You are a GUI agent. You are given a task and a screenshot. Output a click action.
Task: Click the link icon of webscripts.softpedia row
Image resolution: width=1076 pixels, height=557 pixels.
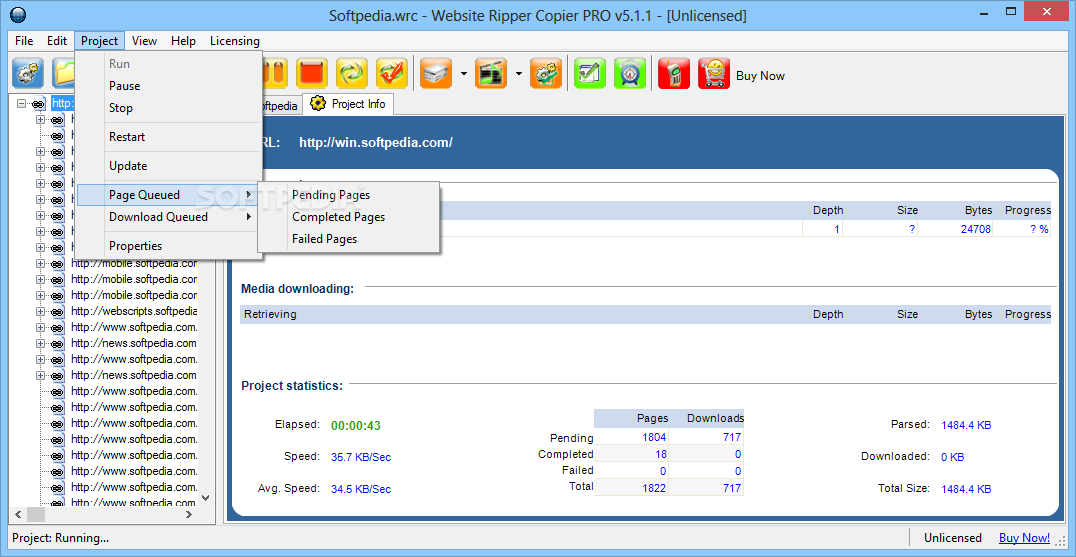[58, 311]
